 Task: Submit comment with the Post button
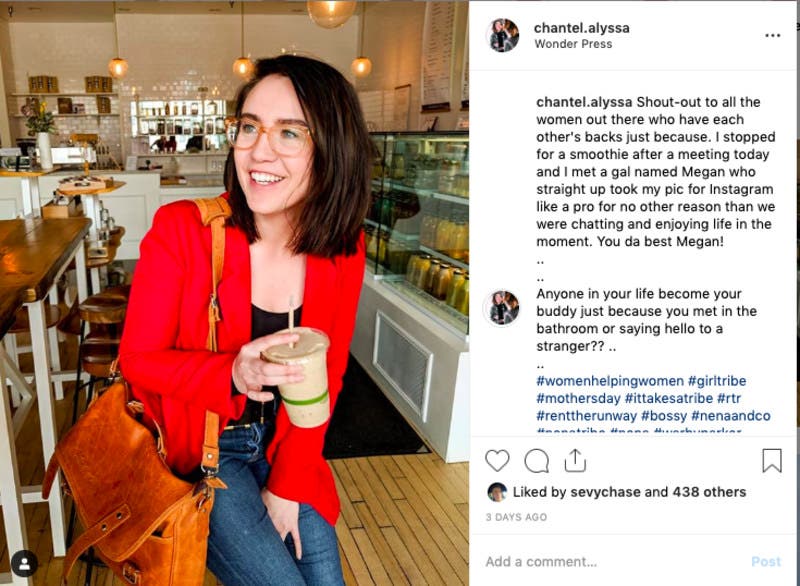[766, 562]
